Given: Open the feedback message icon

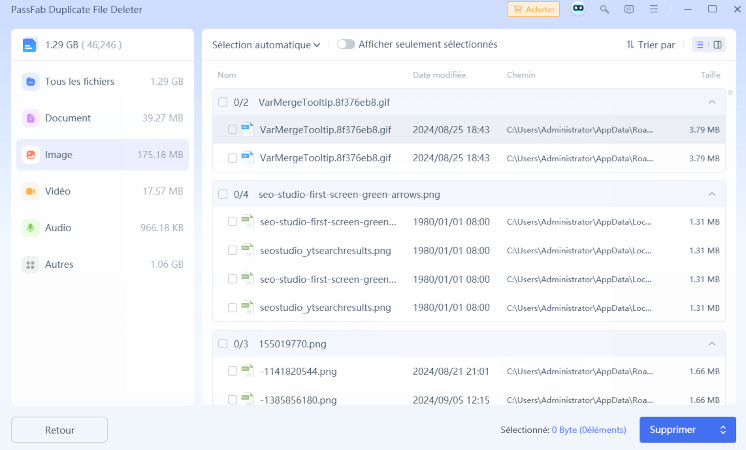Looking at the screenshot, I should point(629,9).
